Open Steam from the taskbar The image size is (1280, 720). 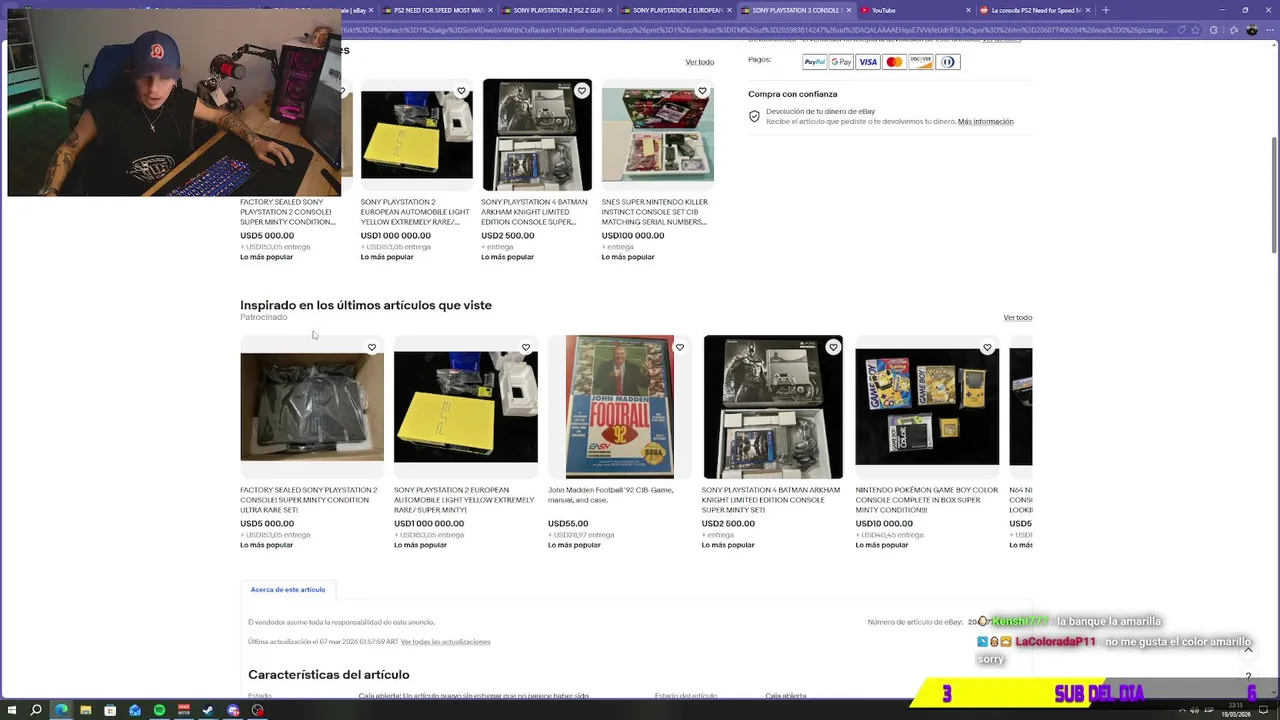tap(209, 710)
